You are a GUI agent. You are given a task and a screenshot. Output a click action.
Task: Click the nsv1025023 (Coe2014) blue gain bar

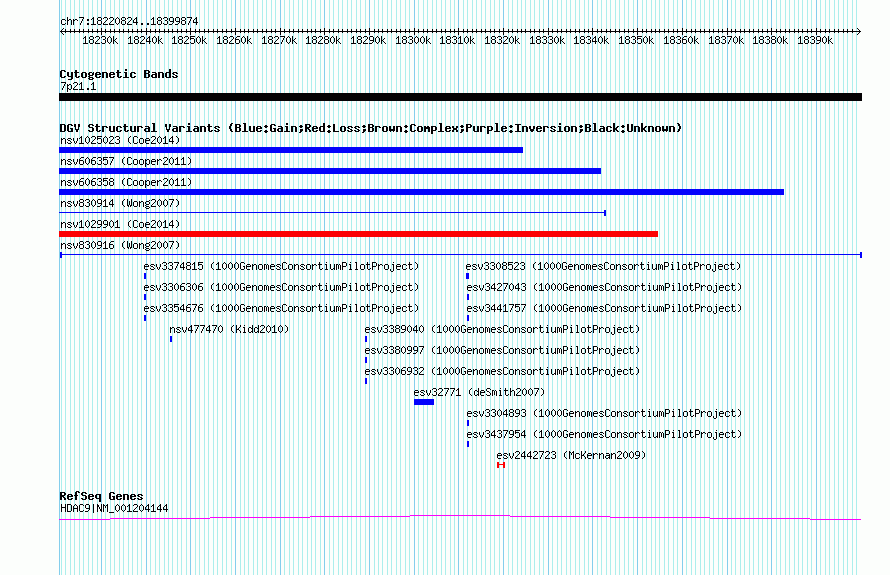291,150
